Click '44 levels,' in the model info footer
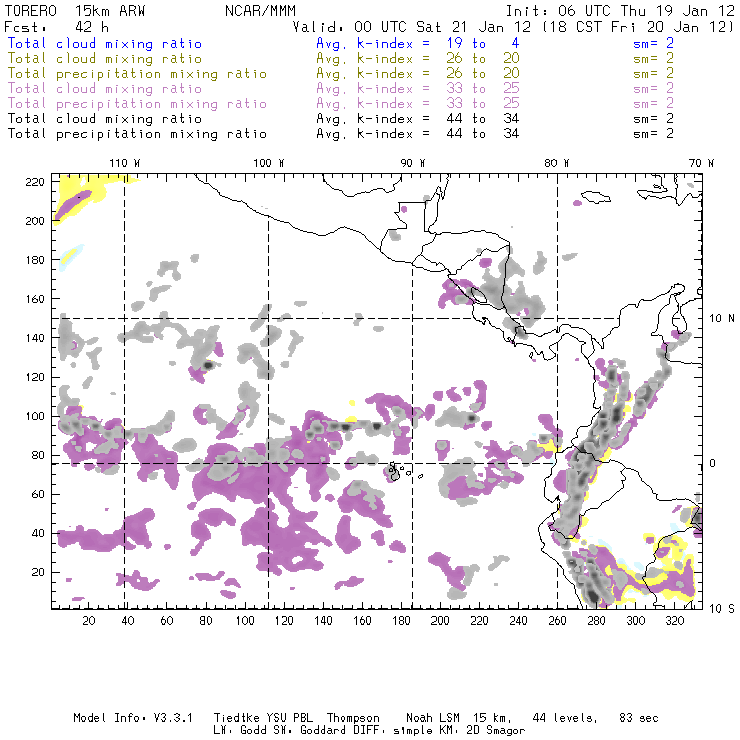Screen dimensions: 740x740 coord(565,718)
